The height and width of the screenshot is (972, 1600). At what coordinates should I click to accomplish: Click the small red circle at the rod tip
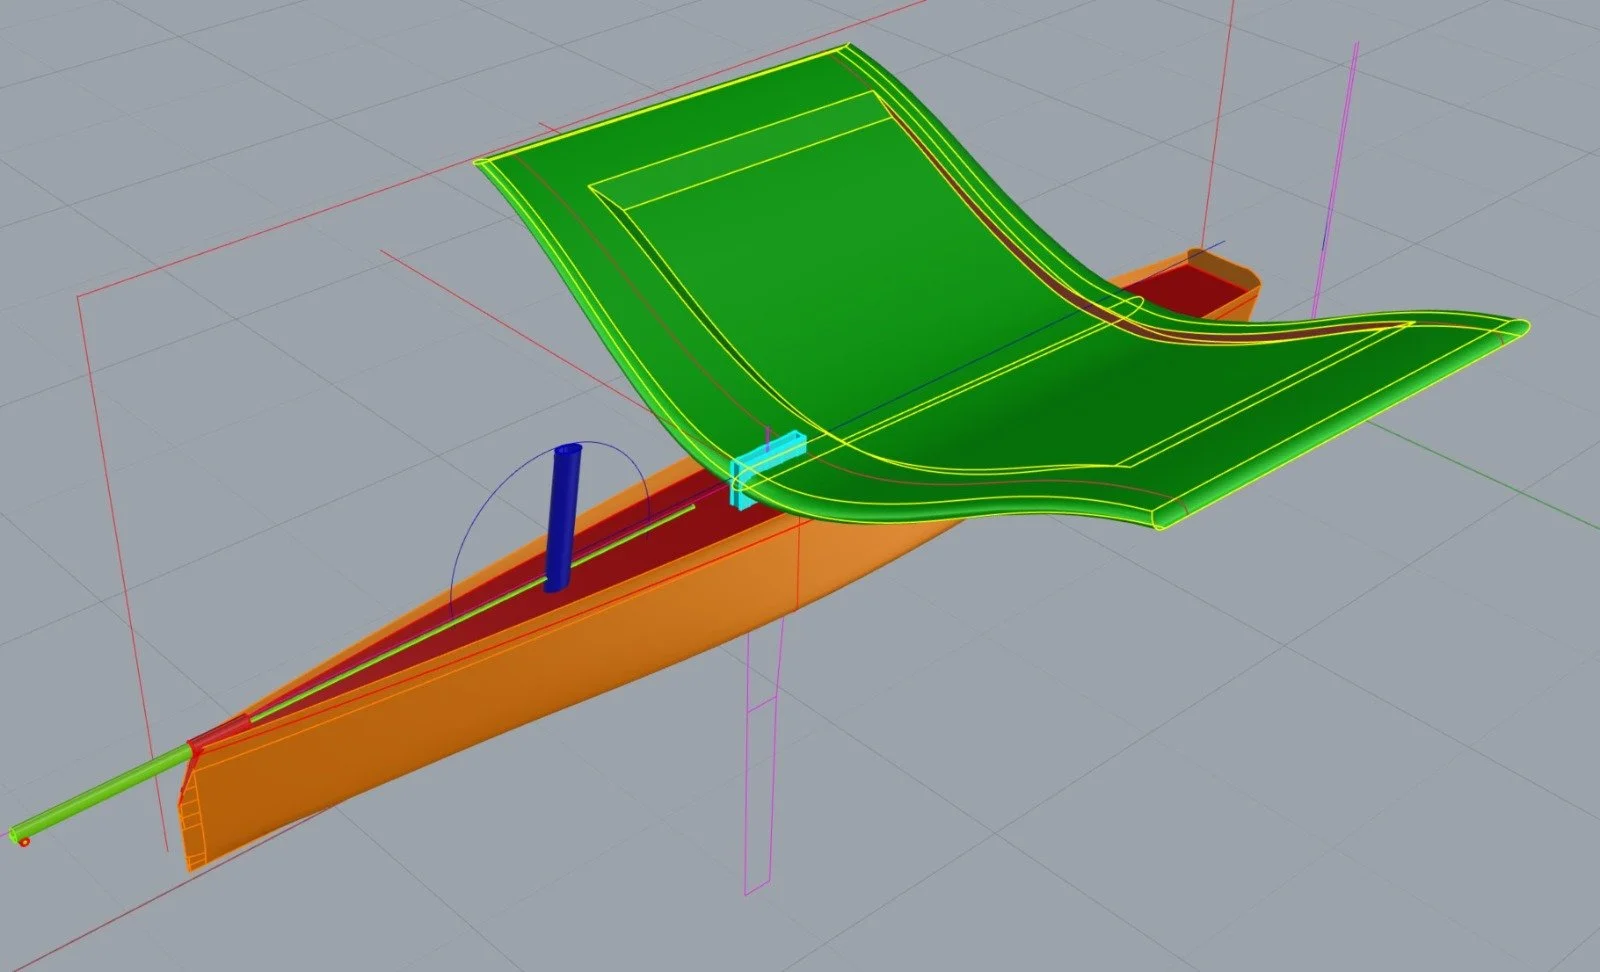tap(24, 842)
